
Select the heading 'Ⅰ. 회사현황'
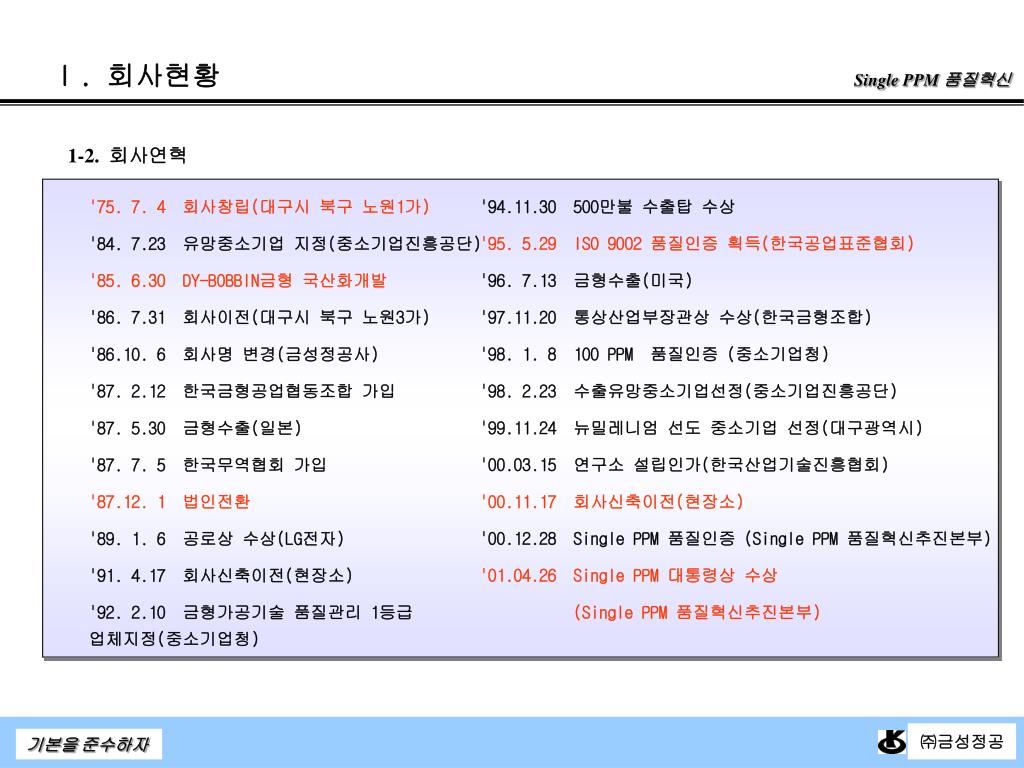[138, 75]
